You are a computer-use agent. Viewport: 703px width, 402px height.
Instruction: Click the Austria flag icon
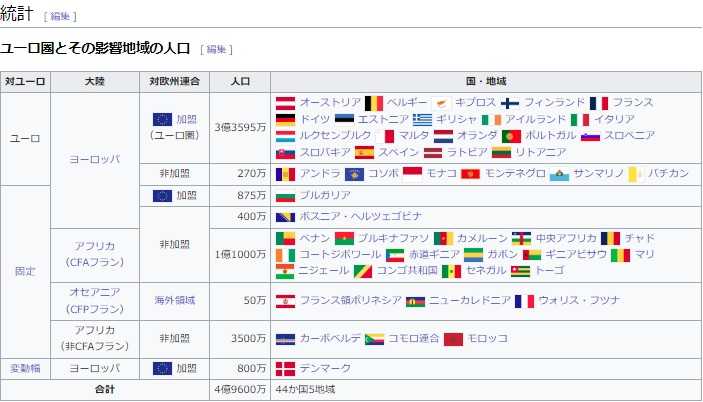[x=285, y=103]
